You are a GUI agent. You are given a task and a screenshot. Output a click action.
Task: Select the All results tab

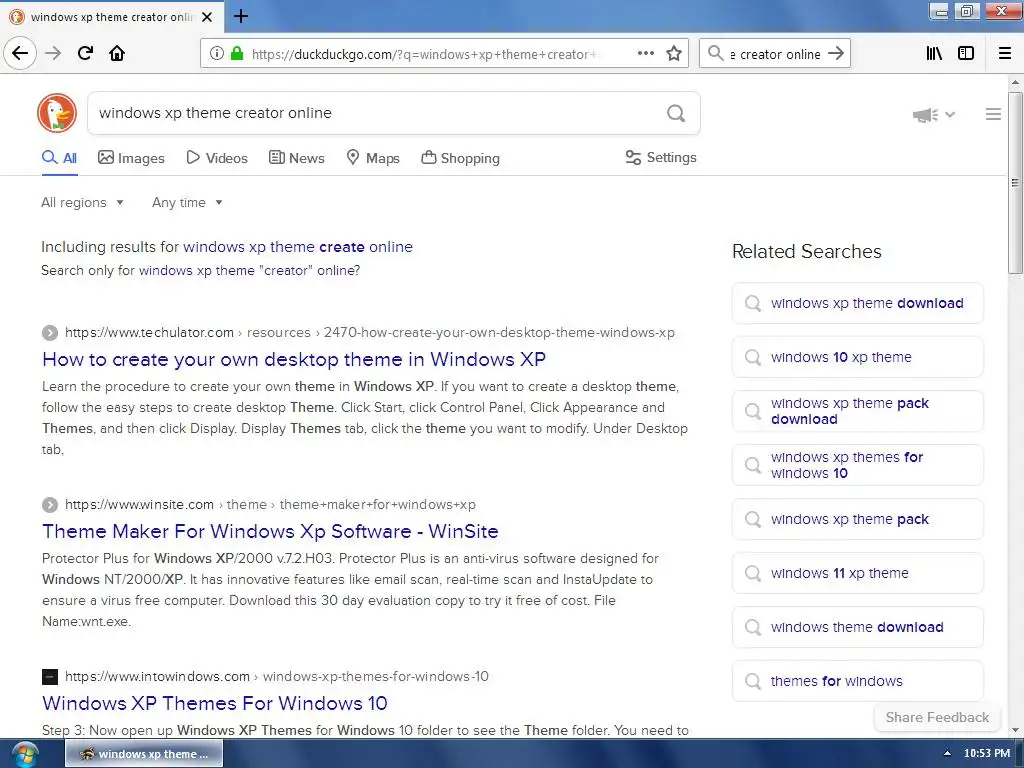59,158
